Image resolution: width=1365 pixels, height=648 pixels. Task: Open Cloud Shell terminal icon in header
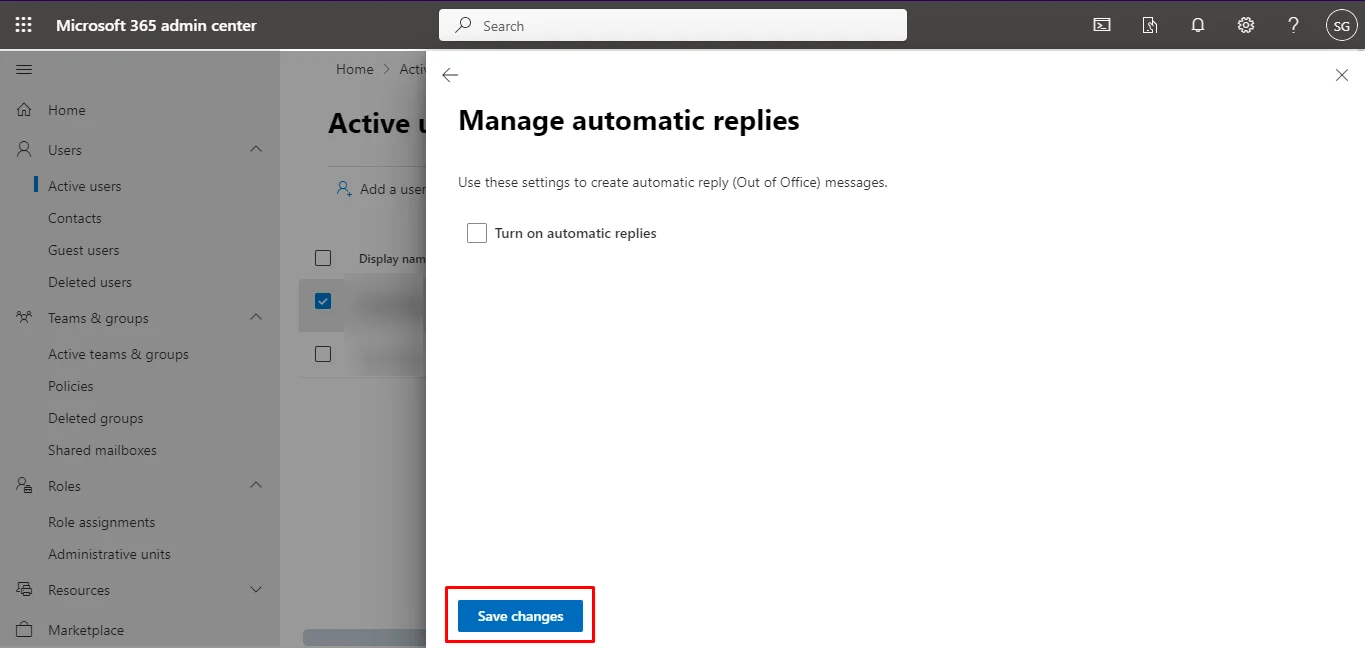click(1101, 25)
